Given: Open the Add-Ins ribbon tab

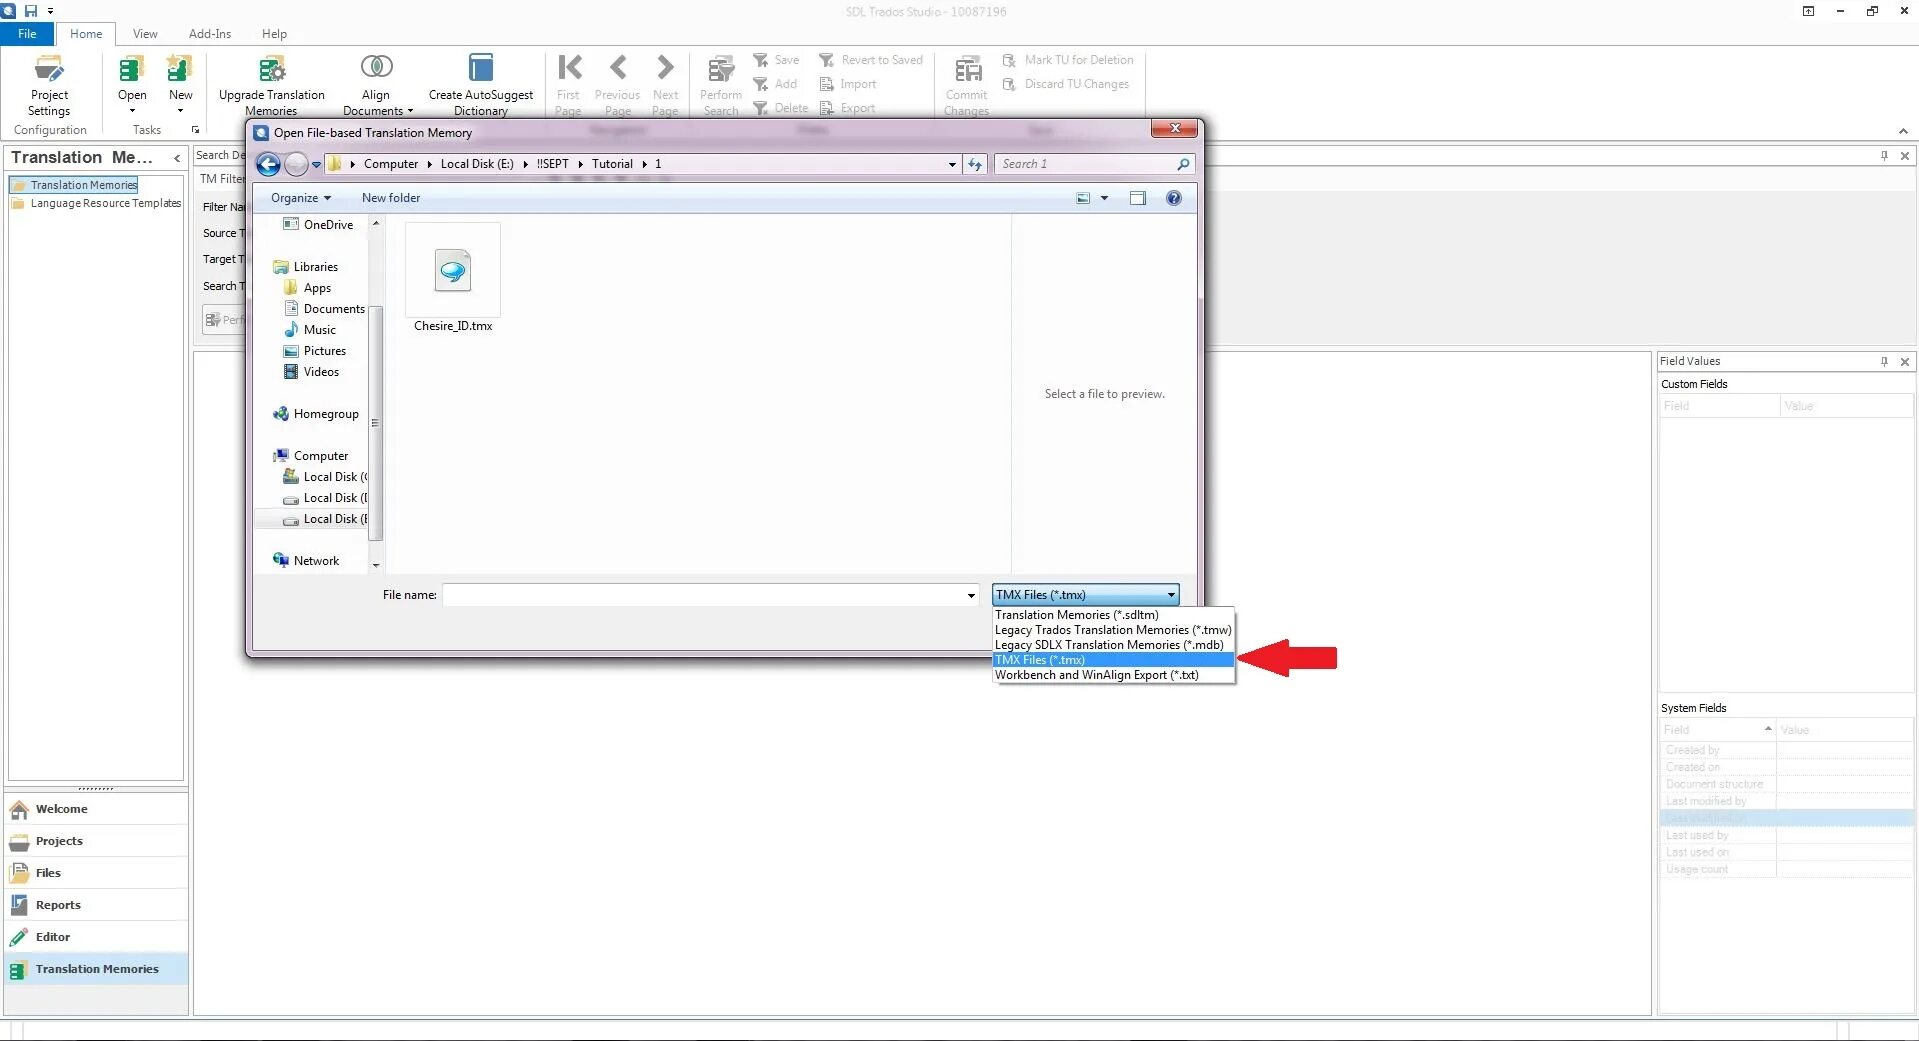Looking at the screenshot, I should 210,34.
